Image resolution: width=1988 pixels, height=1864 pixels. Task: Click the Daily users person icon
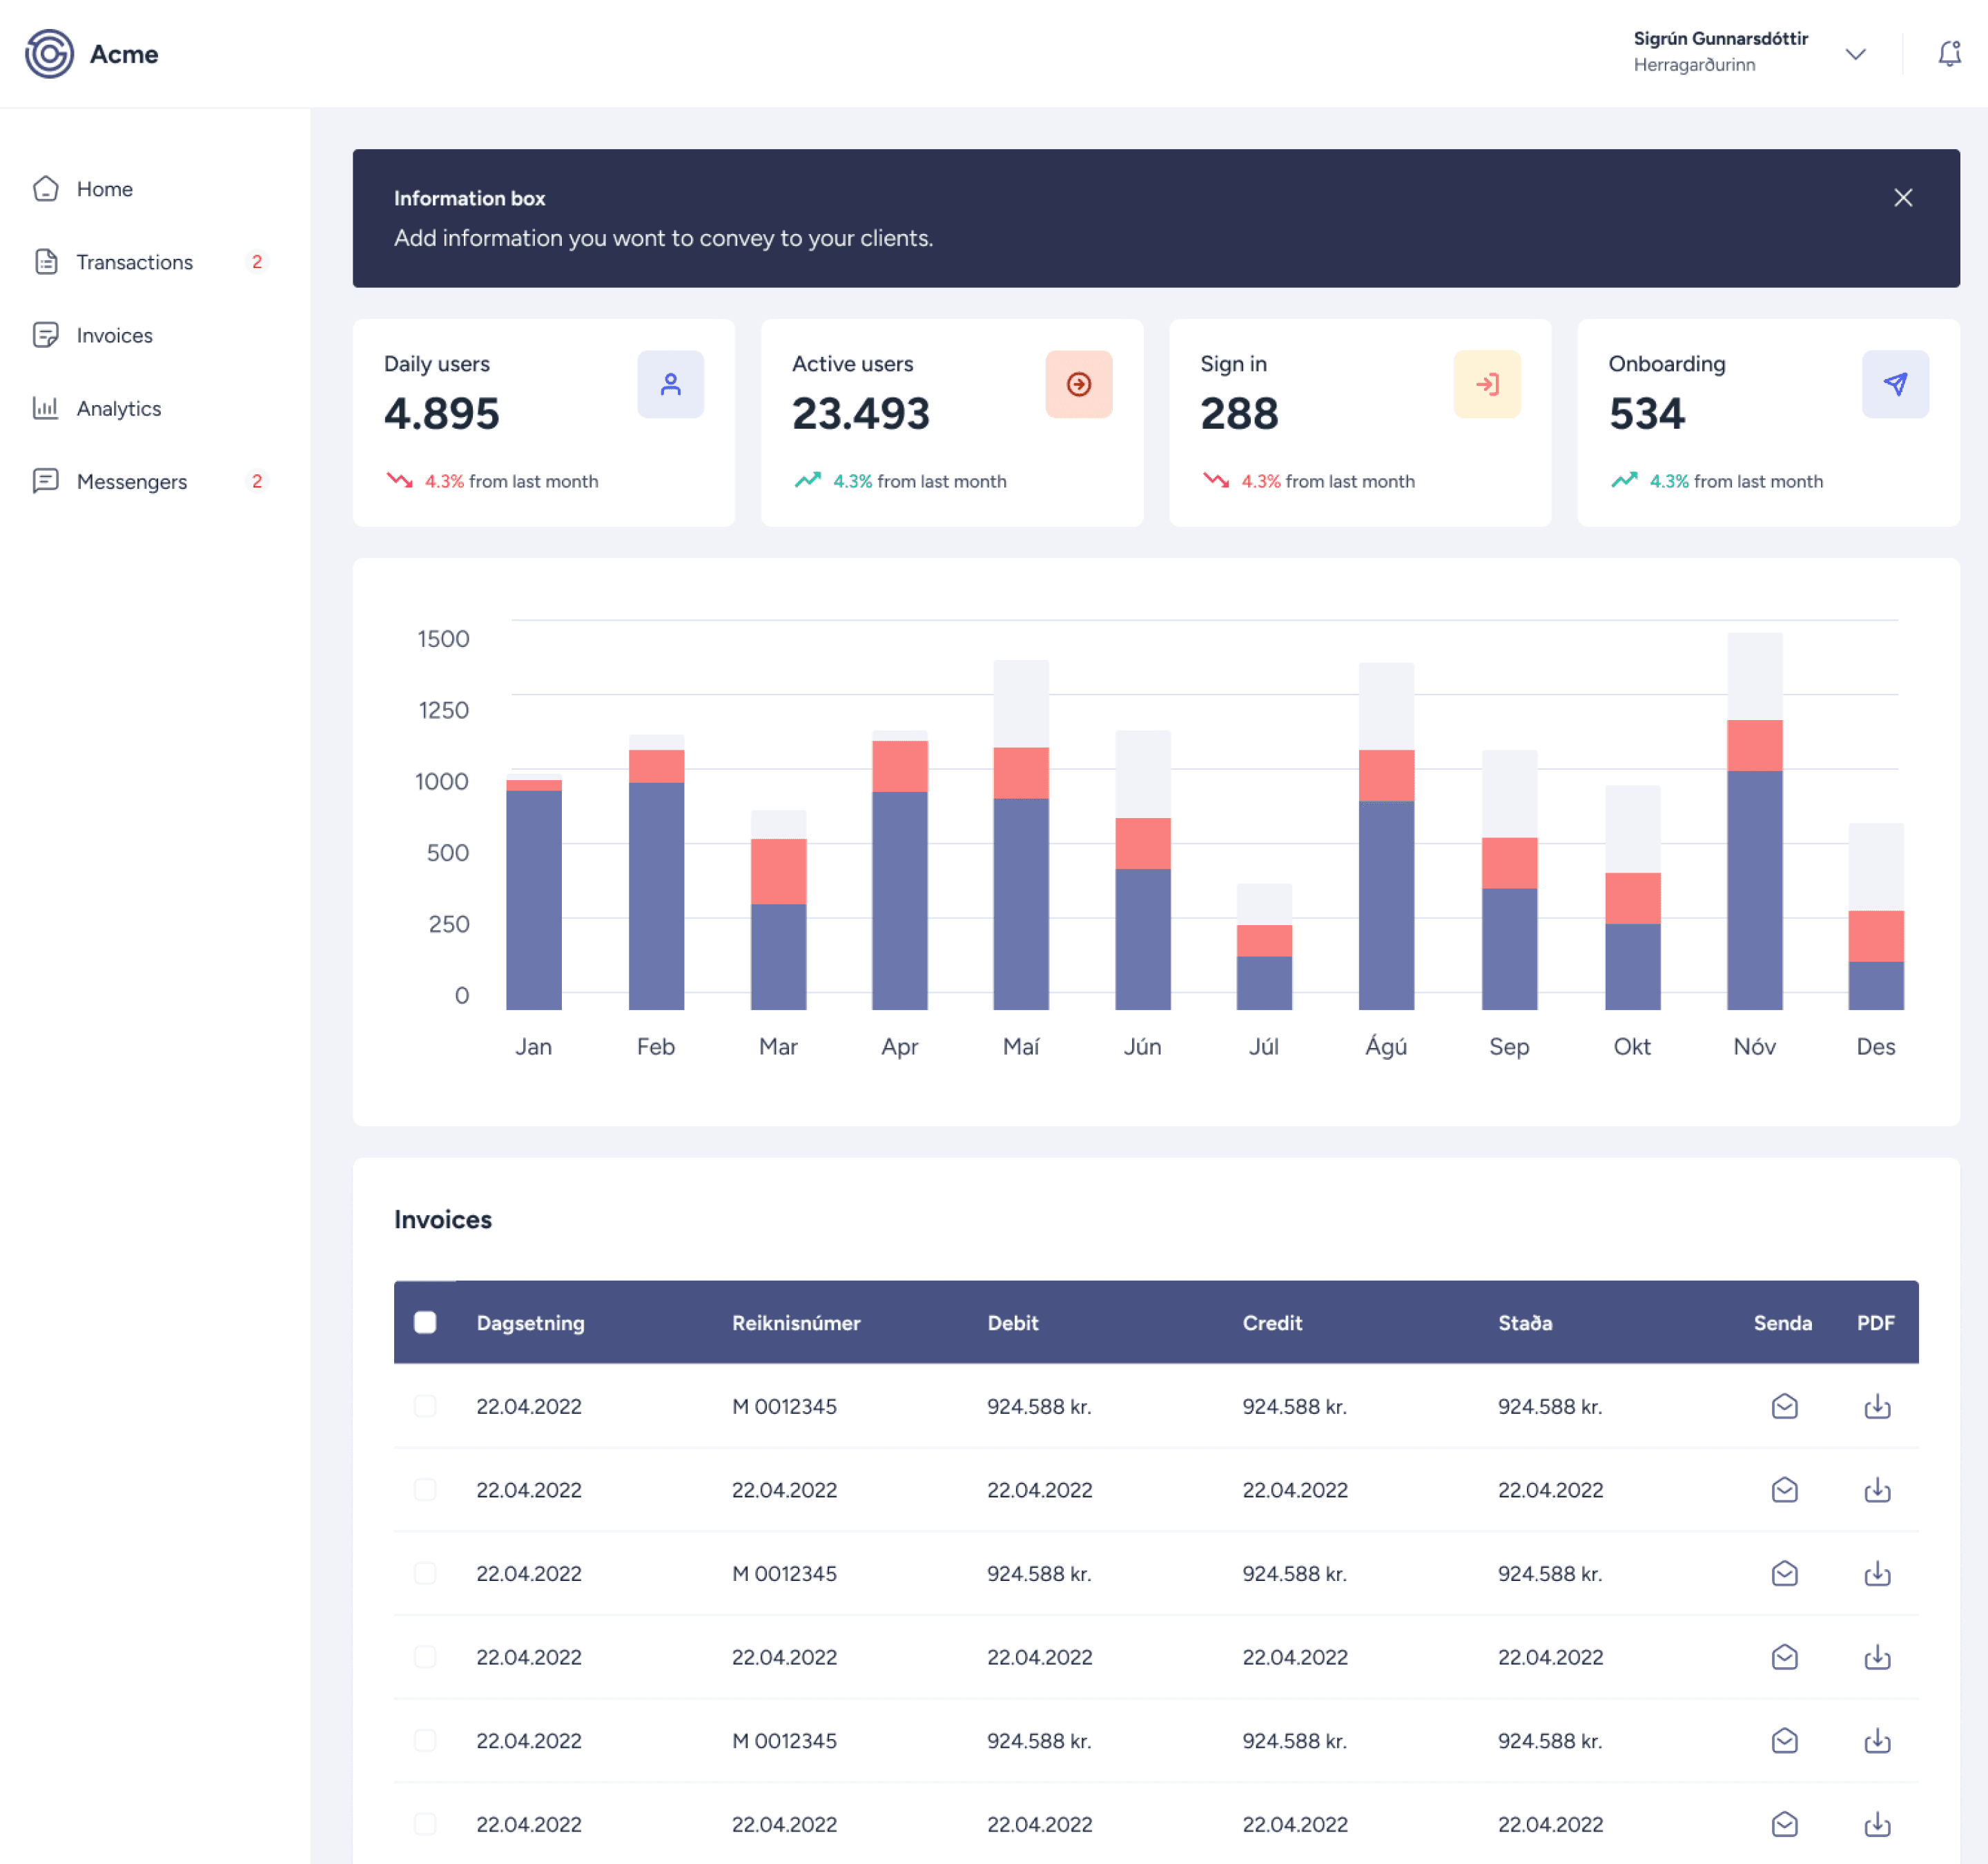(670, 384)
